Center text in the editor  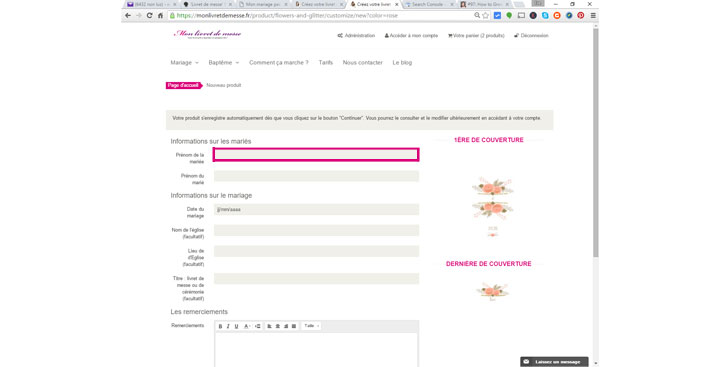[278, 326]
